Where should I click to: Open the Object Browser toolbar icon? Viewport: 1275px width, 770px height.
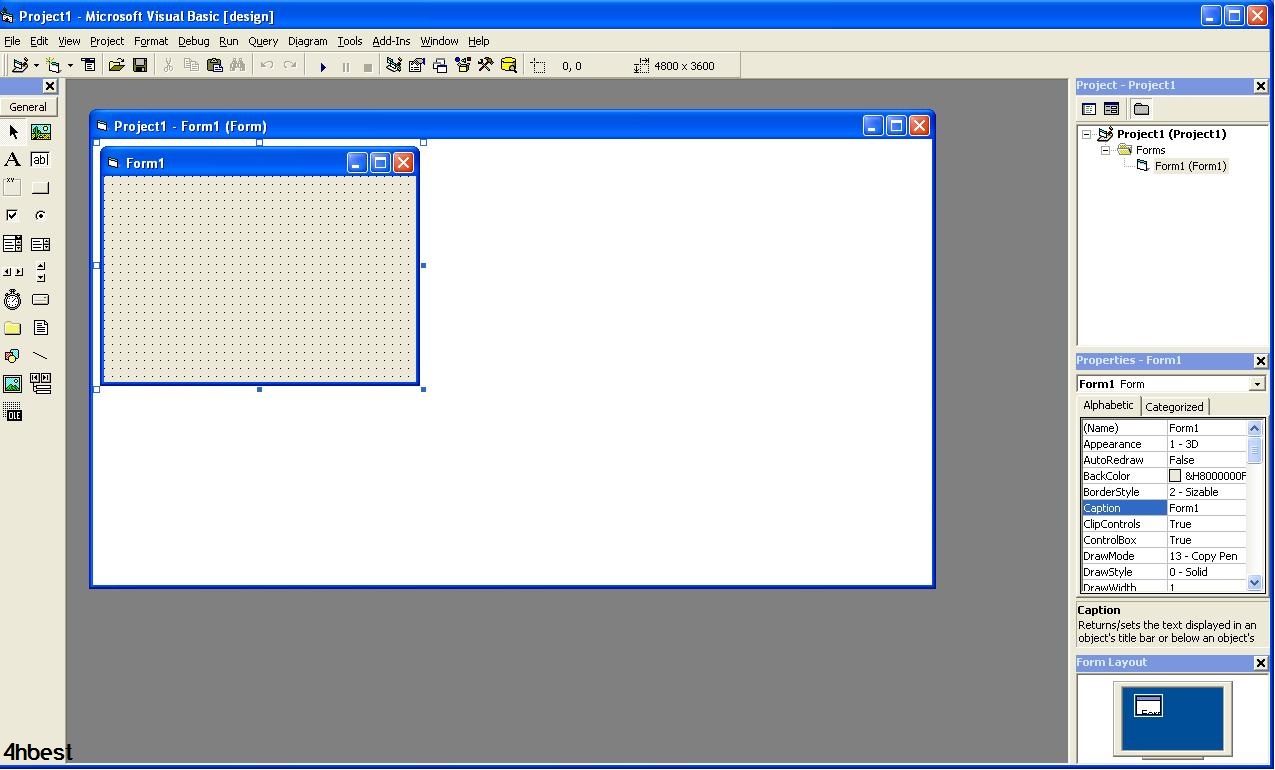click(x=462, y=66)
